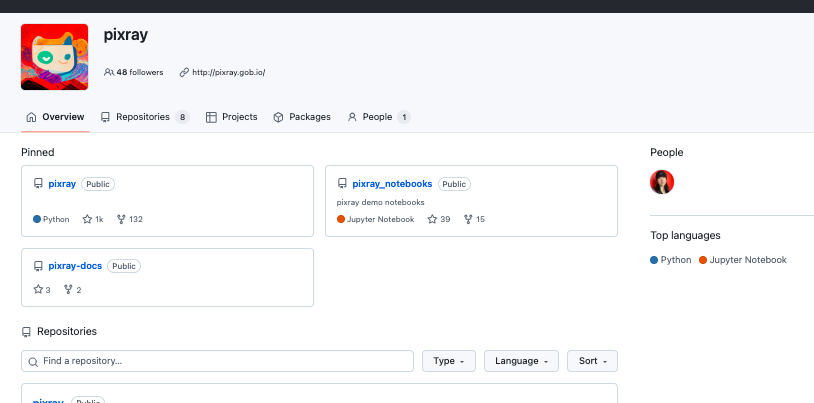The height and width of the screenshot is (403, 814).
Task: Expand the Type filter dropdown
Action: click(449, 361)
